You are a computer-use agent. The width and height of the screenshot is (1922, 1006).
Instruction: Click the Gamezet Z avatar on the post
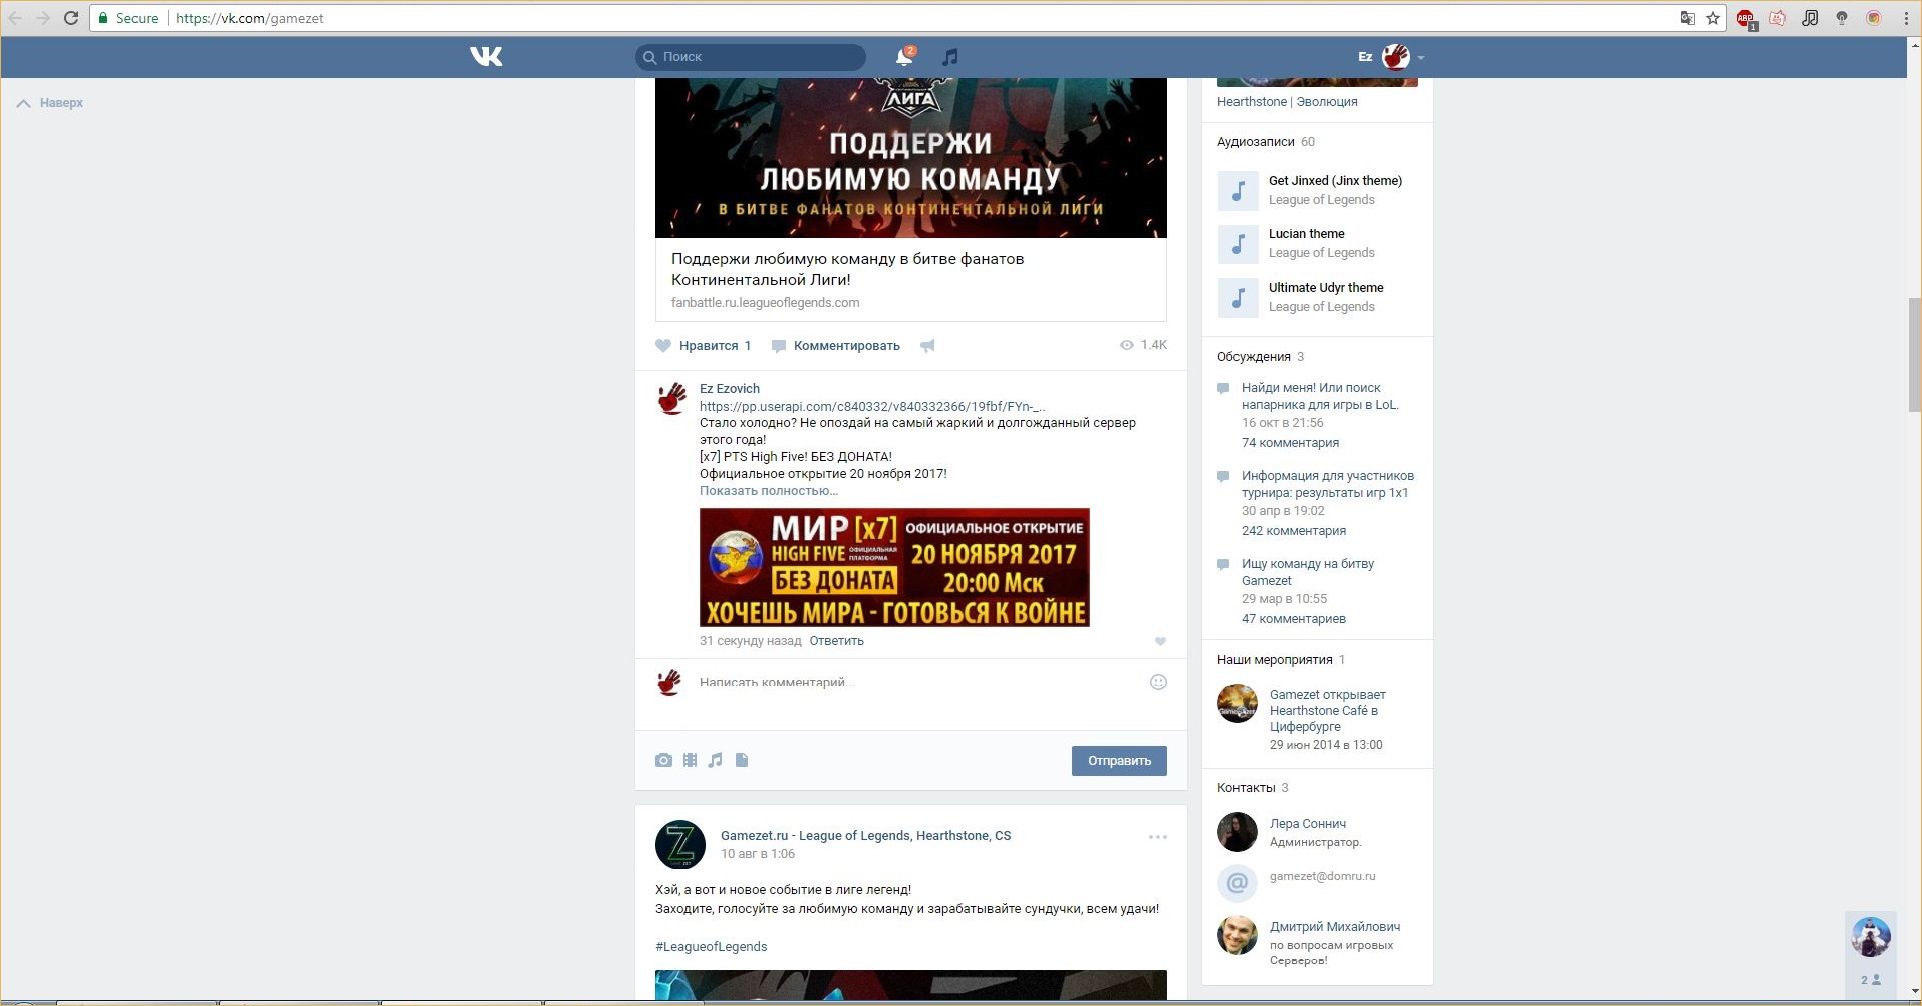point(680,845)
